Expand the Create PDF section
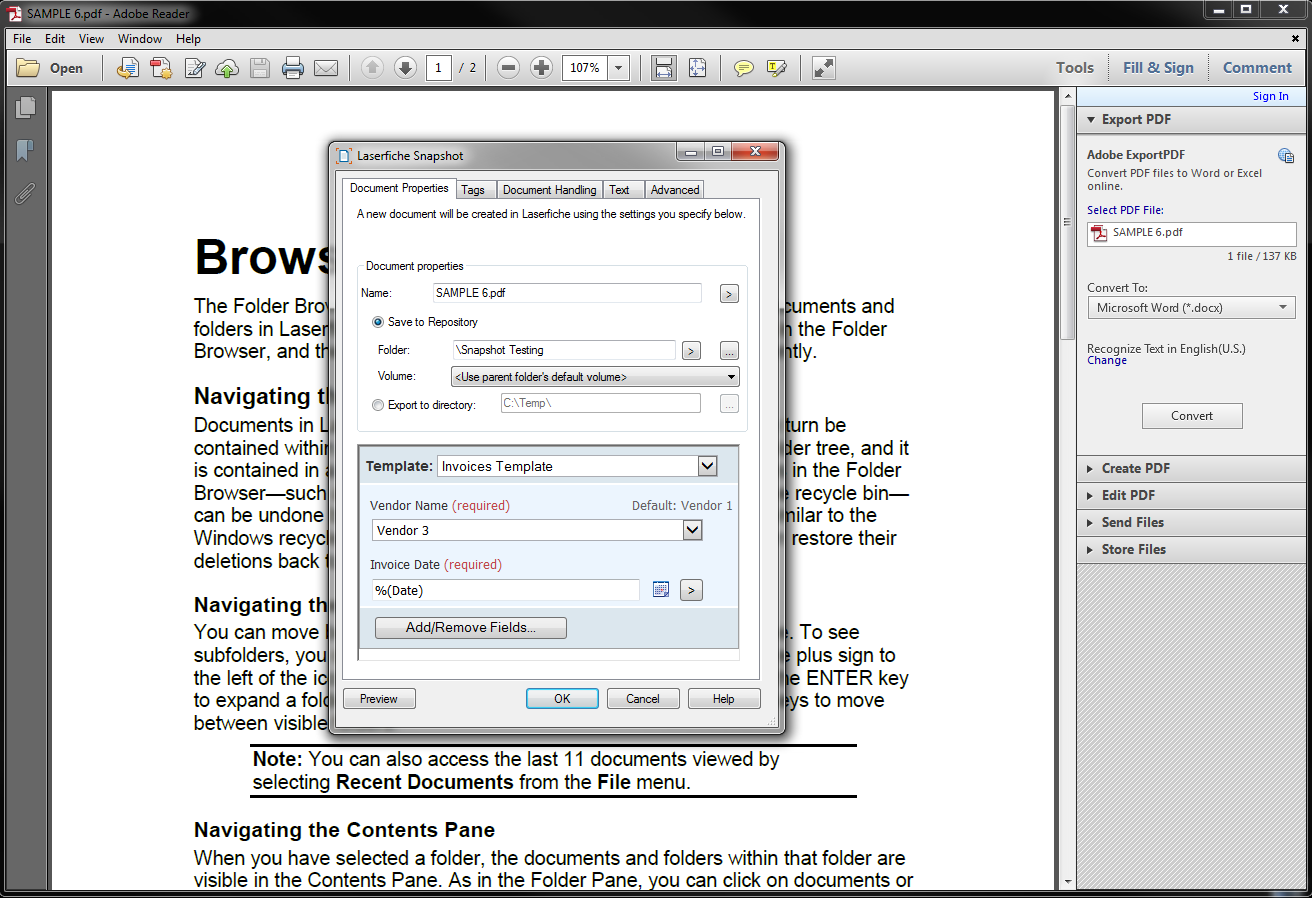This screenshot has width=1312, height=898. [x=1091, y=468]
